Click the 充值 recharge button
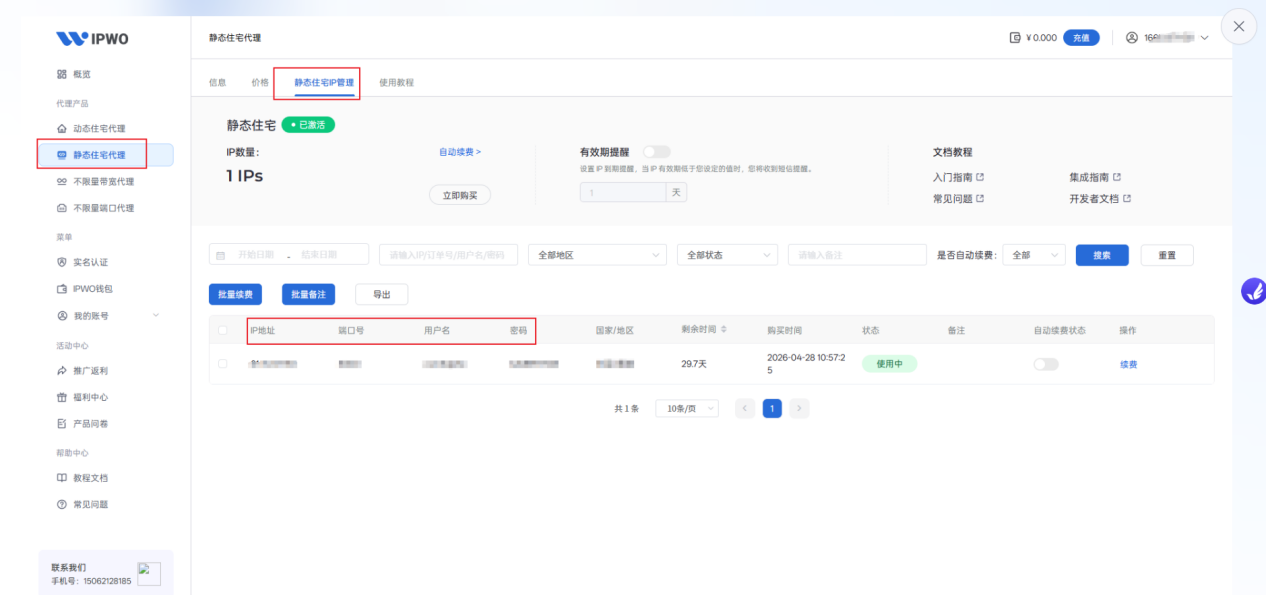Screen dimensions: 1266x595 tap(1081, 38)
